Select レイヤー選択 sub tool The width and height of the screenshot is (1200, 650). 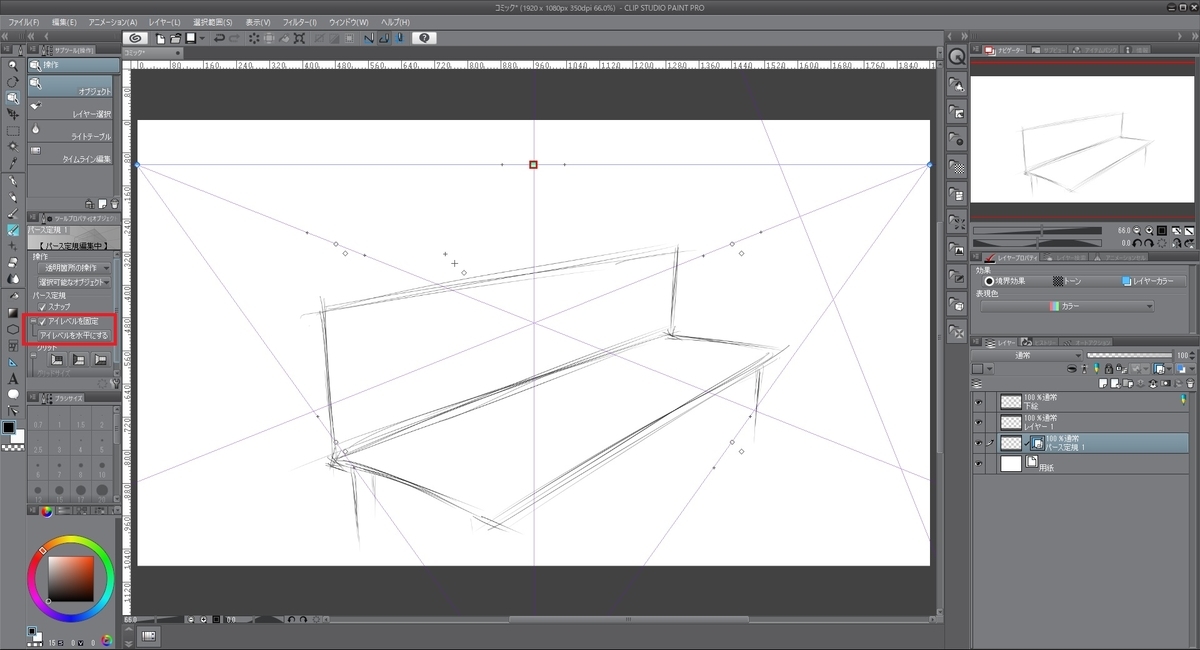tap(70, 109)
